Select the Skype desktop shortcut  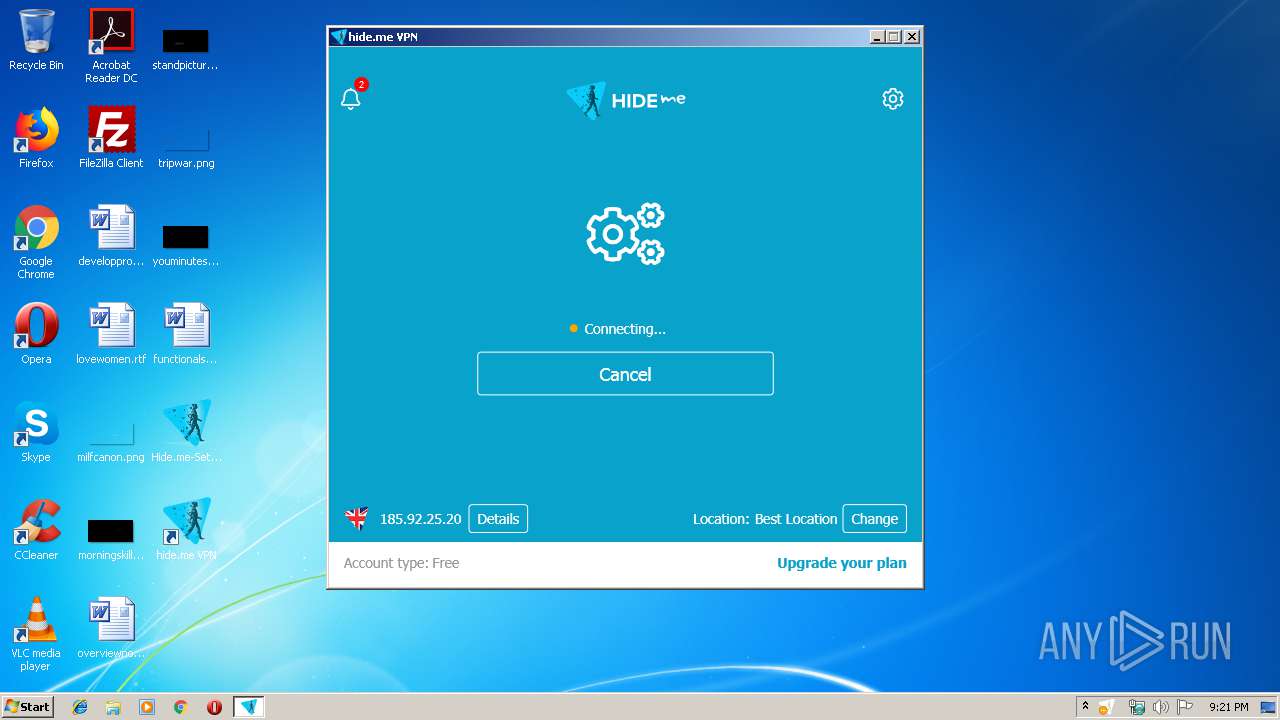36,433
